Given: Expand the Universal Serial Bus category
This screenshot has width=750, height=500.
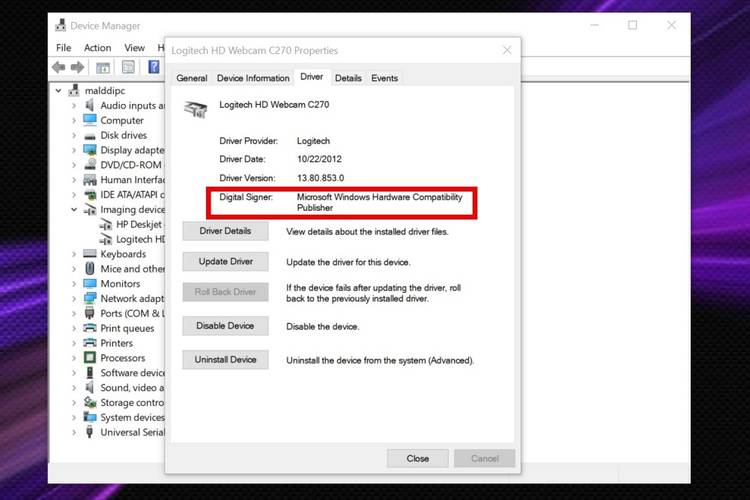Looking at the screenshot, I should 74,432.
